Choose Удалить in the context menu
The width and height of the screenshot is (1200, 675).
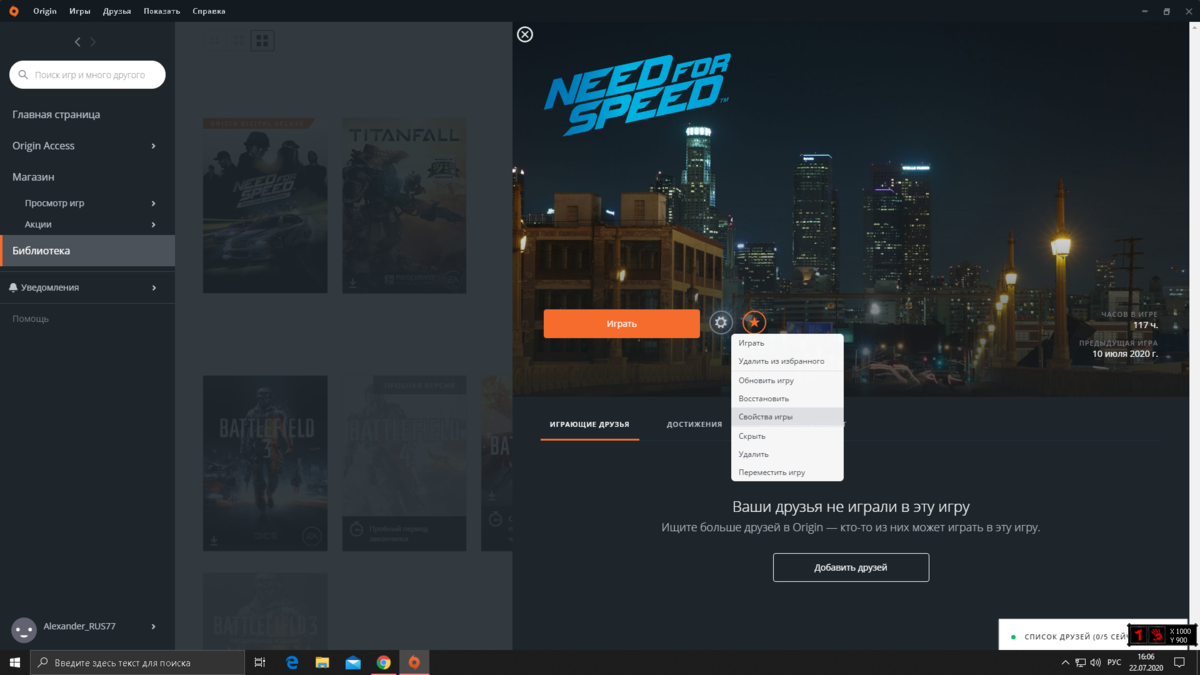(x=787, y=454)
